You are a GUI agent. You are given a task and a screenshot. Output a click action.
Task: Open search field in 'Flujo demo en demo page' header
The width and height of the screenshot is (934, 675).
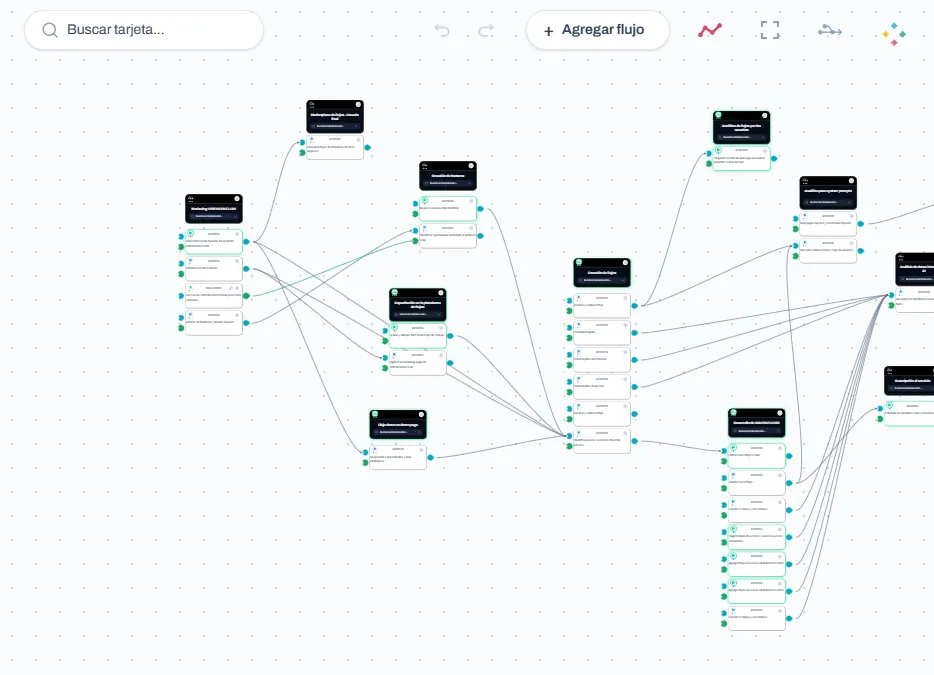[x=398, y=432]
